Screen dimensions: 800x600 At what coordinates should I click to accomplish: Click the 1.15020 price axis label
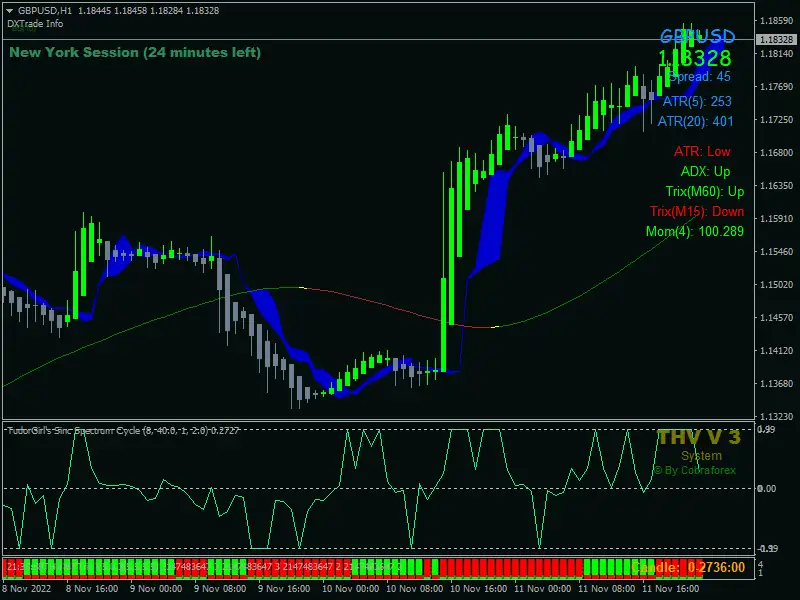(x=777, y=285)
